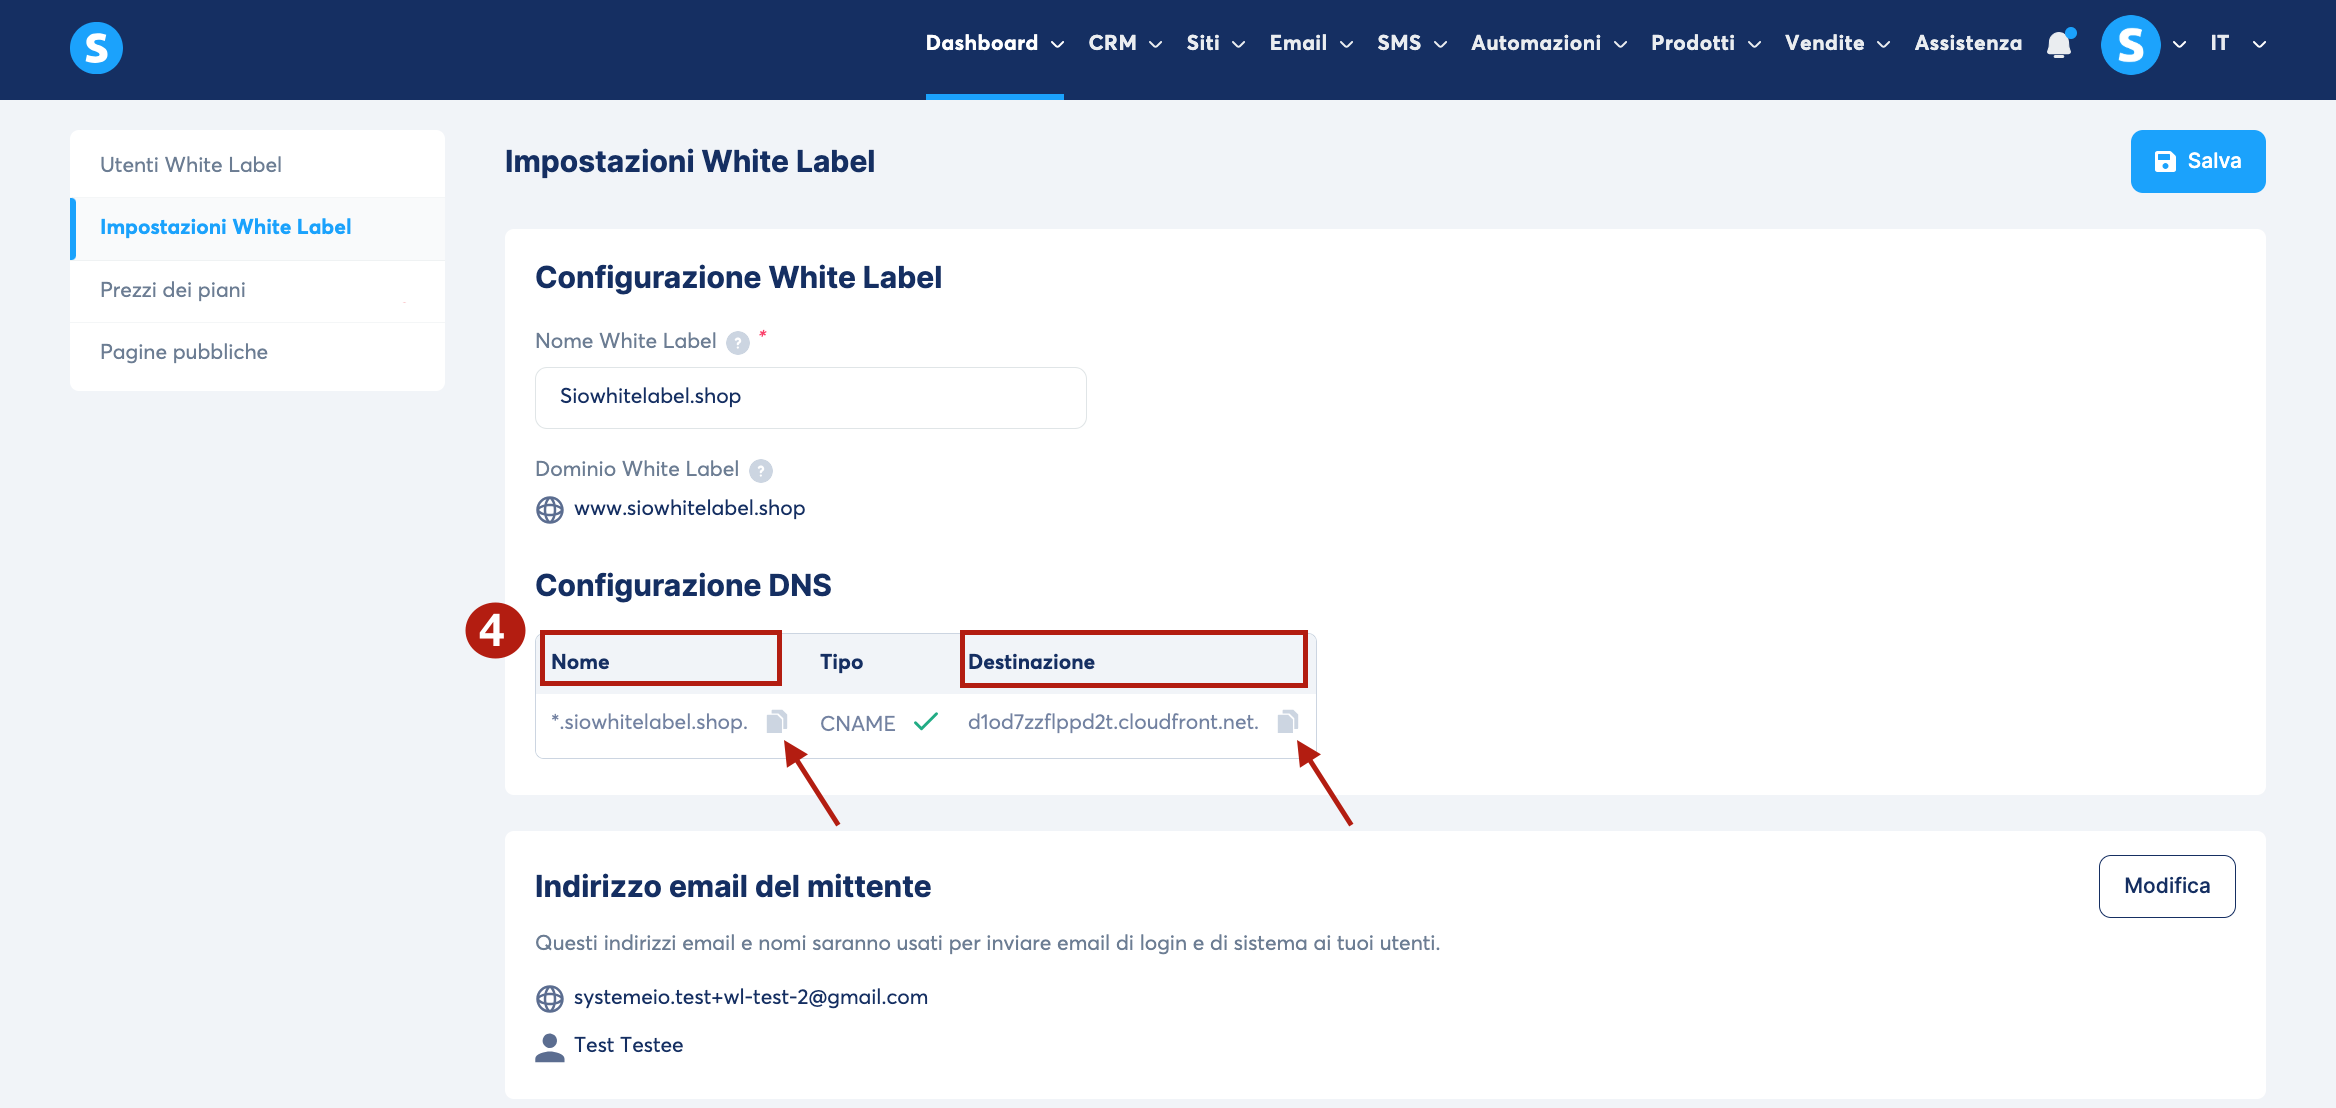Image resolution: width=2336 pixels, height=1108 pixels.
Task: Open Assistenza in top navigation
Action: point(1968,43)
